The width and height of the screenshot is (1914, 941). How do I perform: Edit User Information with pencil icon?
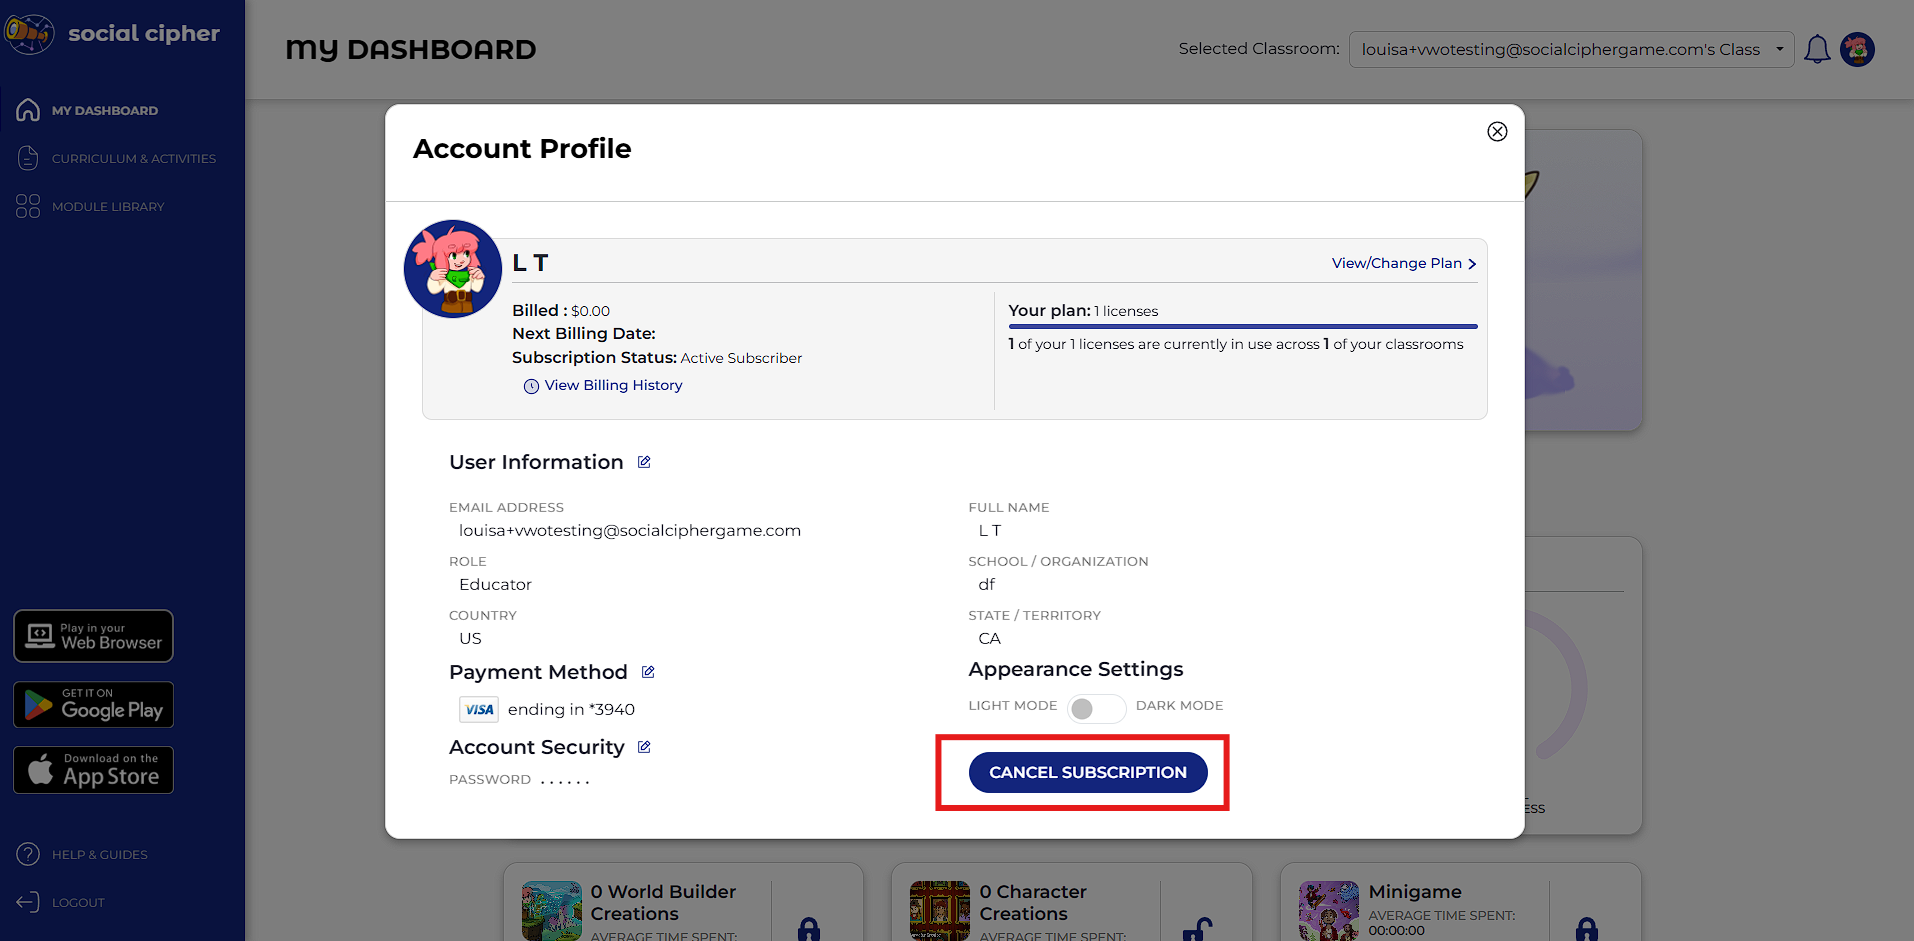[644, 462]
